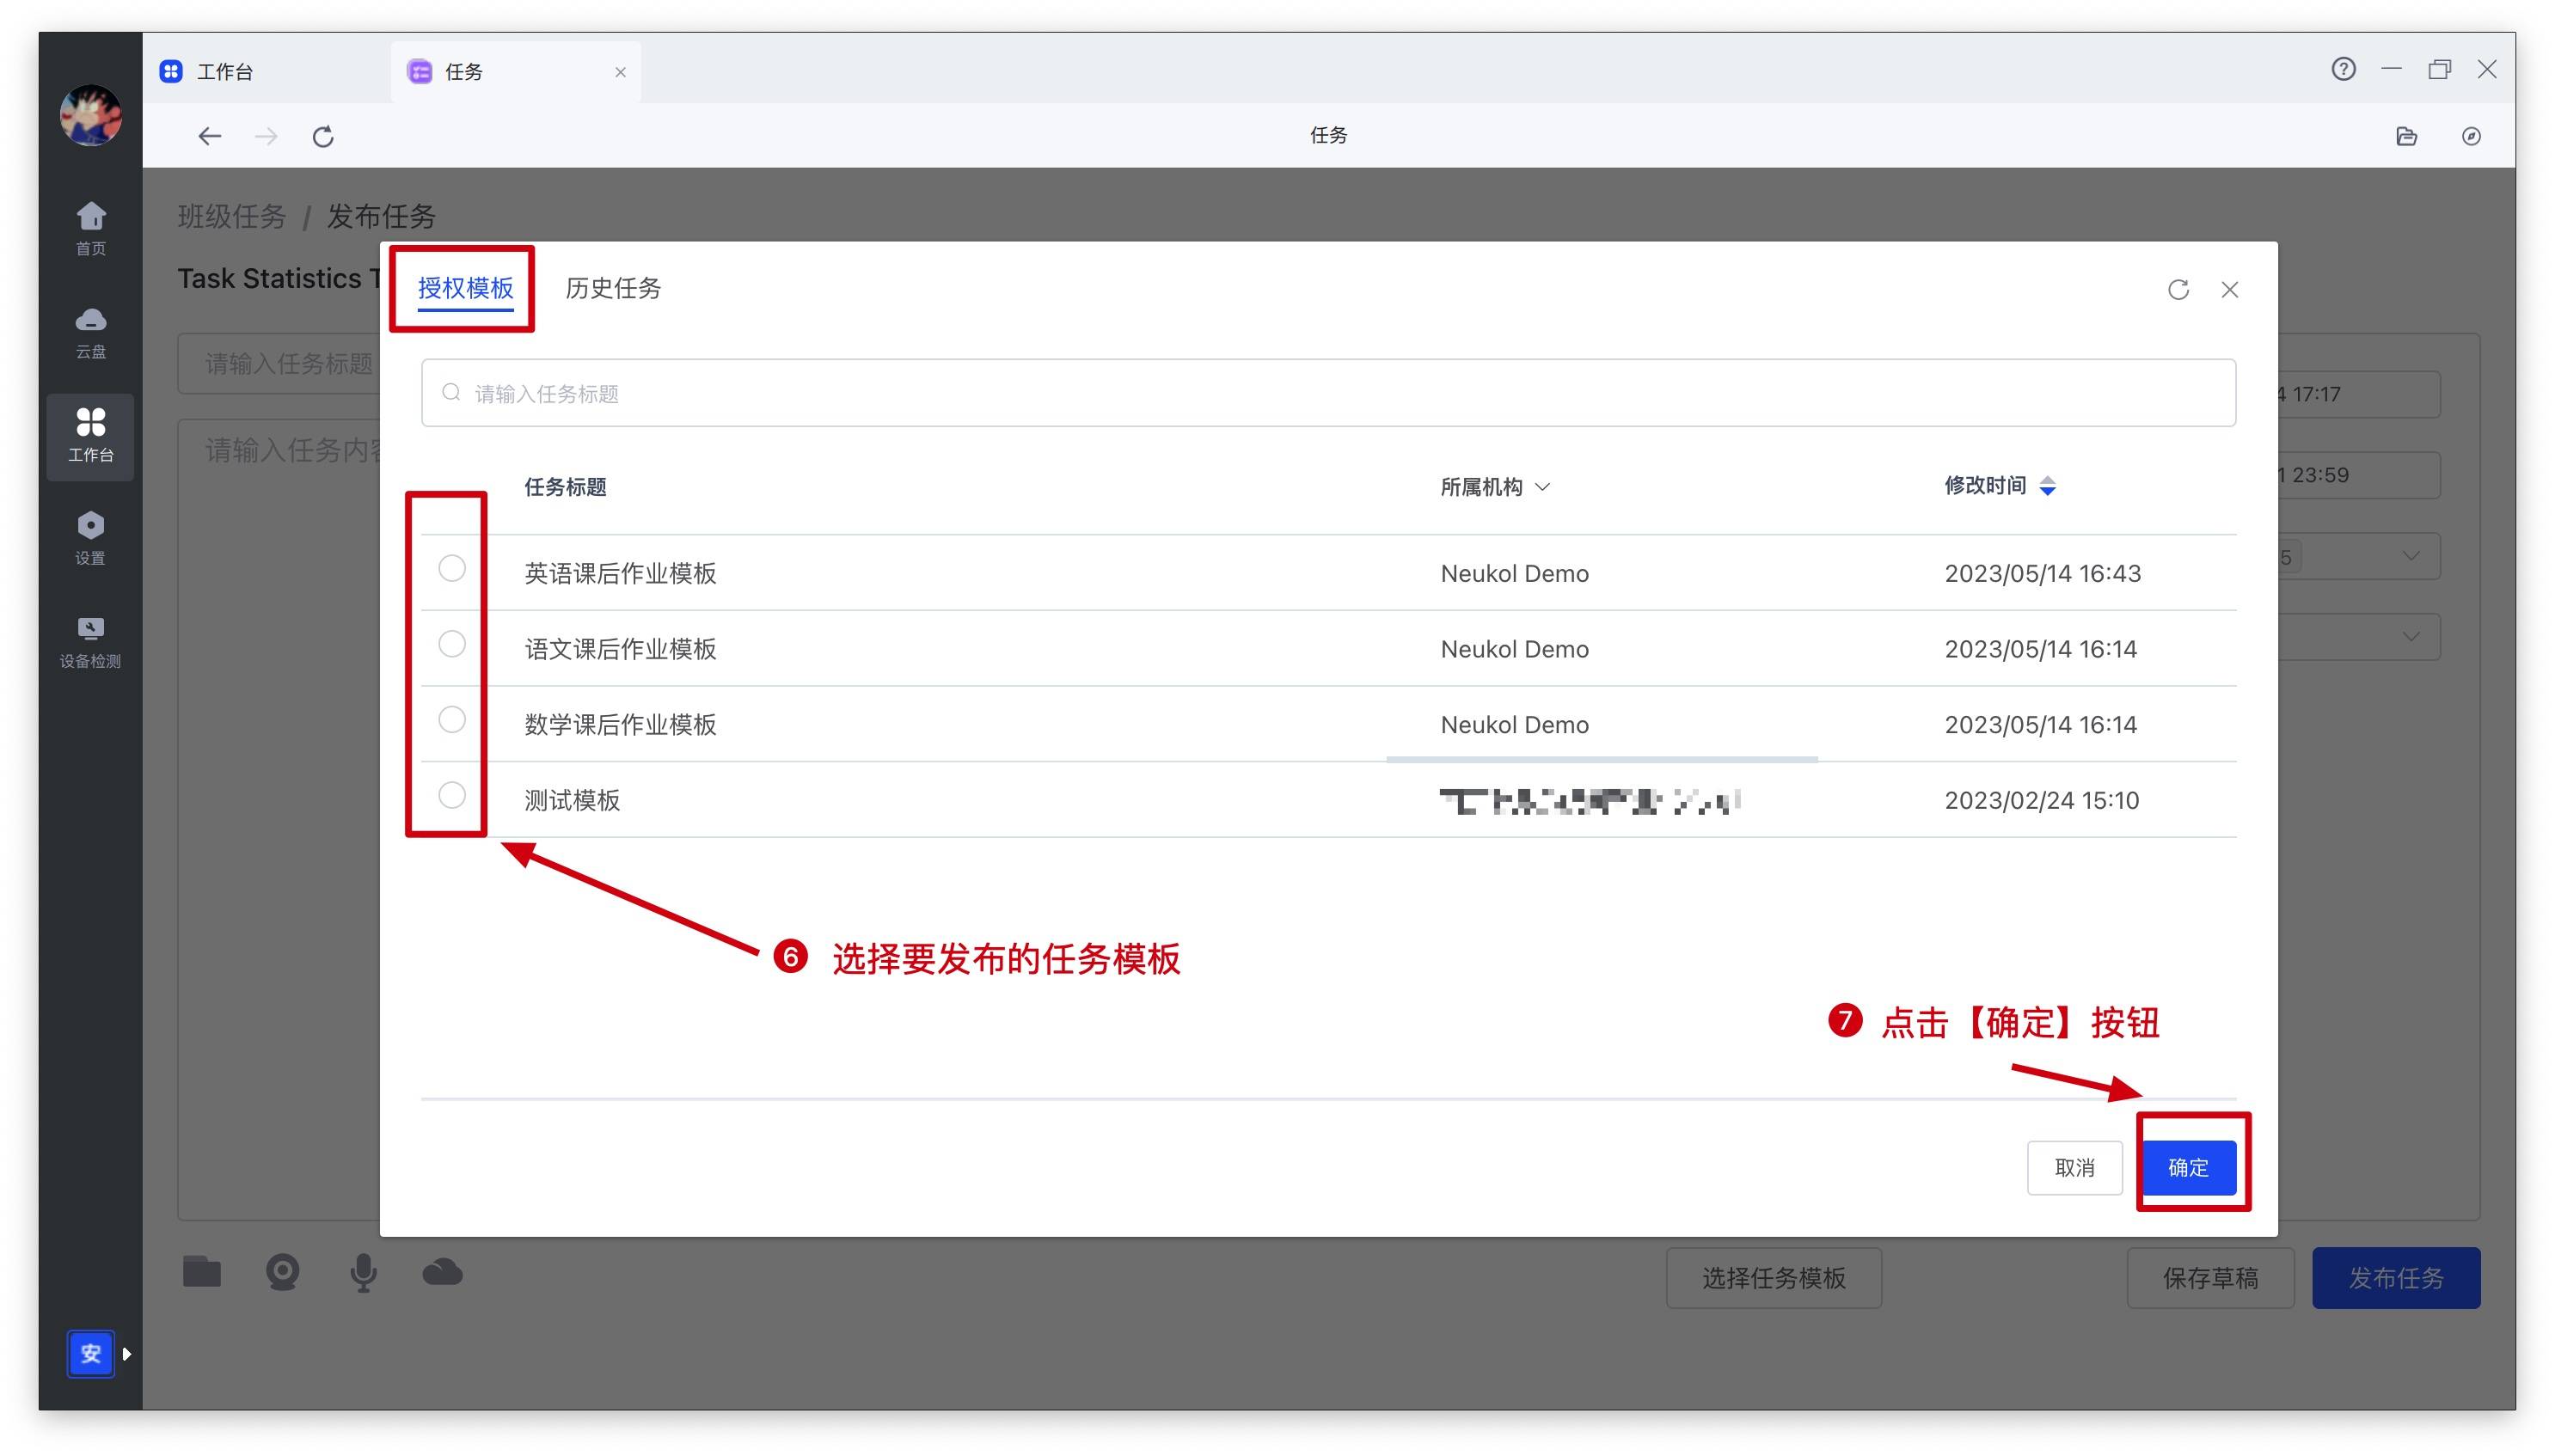Image resolution: width=2555 pixels, height=1456 pixels.
Task: Open the 首页 home icon in sidebar
Action: [x=90, y=227]
